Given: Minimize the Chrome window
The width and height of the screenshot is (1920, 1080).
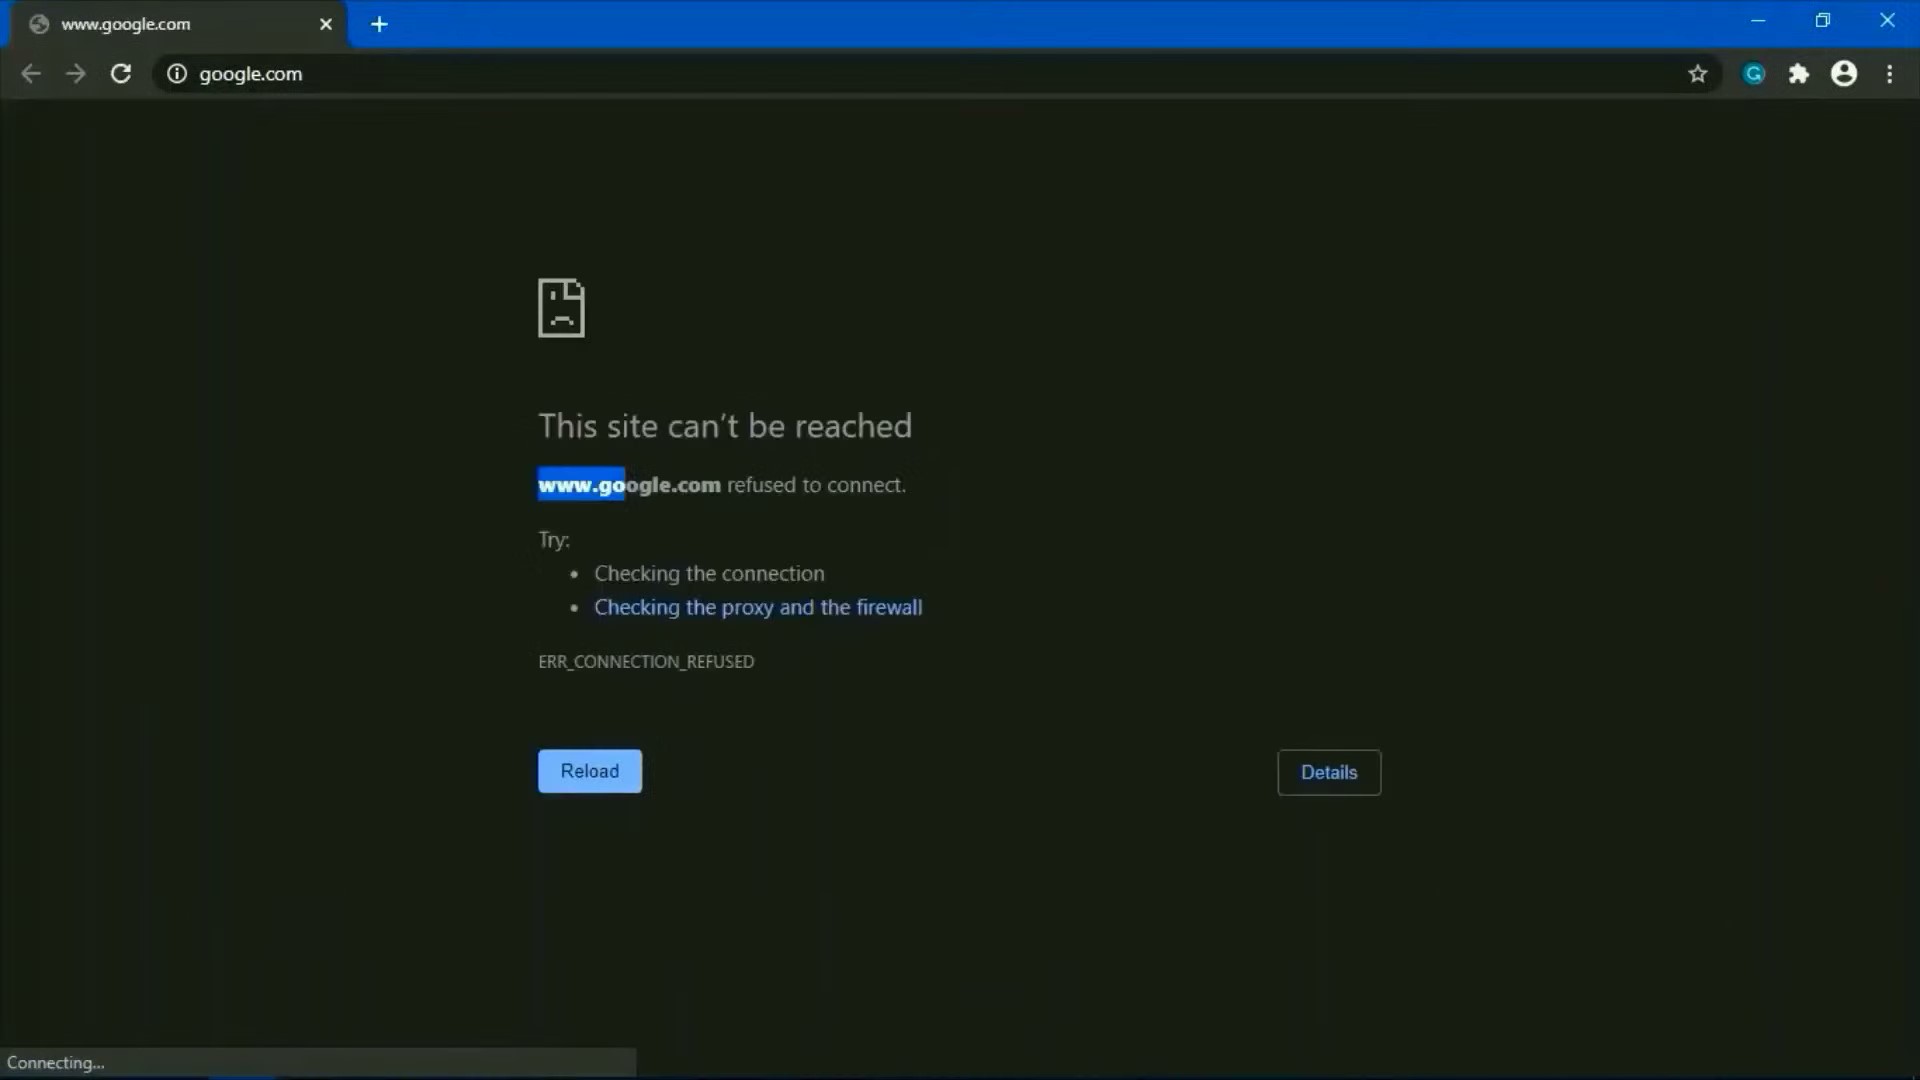Looking at the screenshot, I should 1758,21.
